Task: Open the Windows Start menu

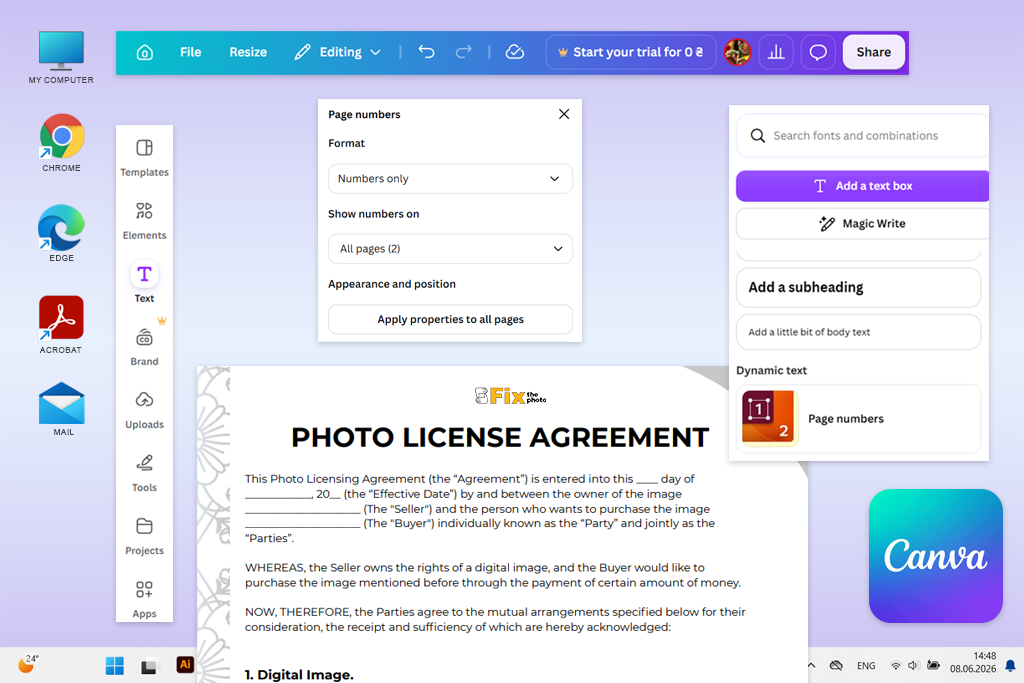Action: pos(115,666)
